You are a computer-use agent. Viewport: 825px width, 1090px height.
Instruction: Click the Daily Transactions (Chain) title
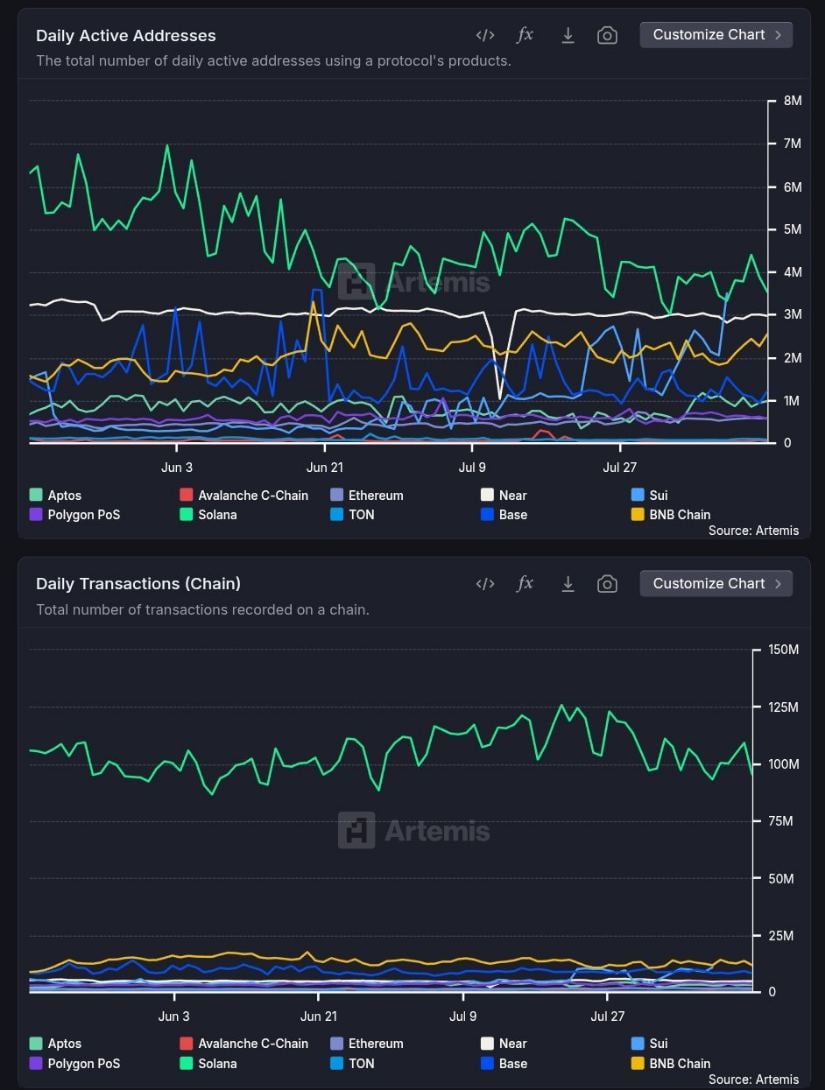point(138,584)
